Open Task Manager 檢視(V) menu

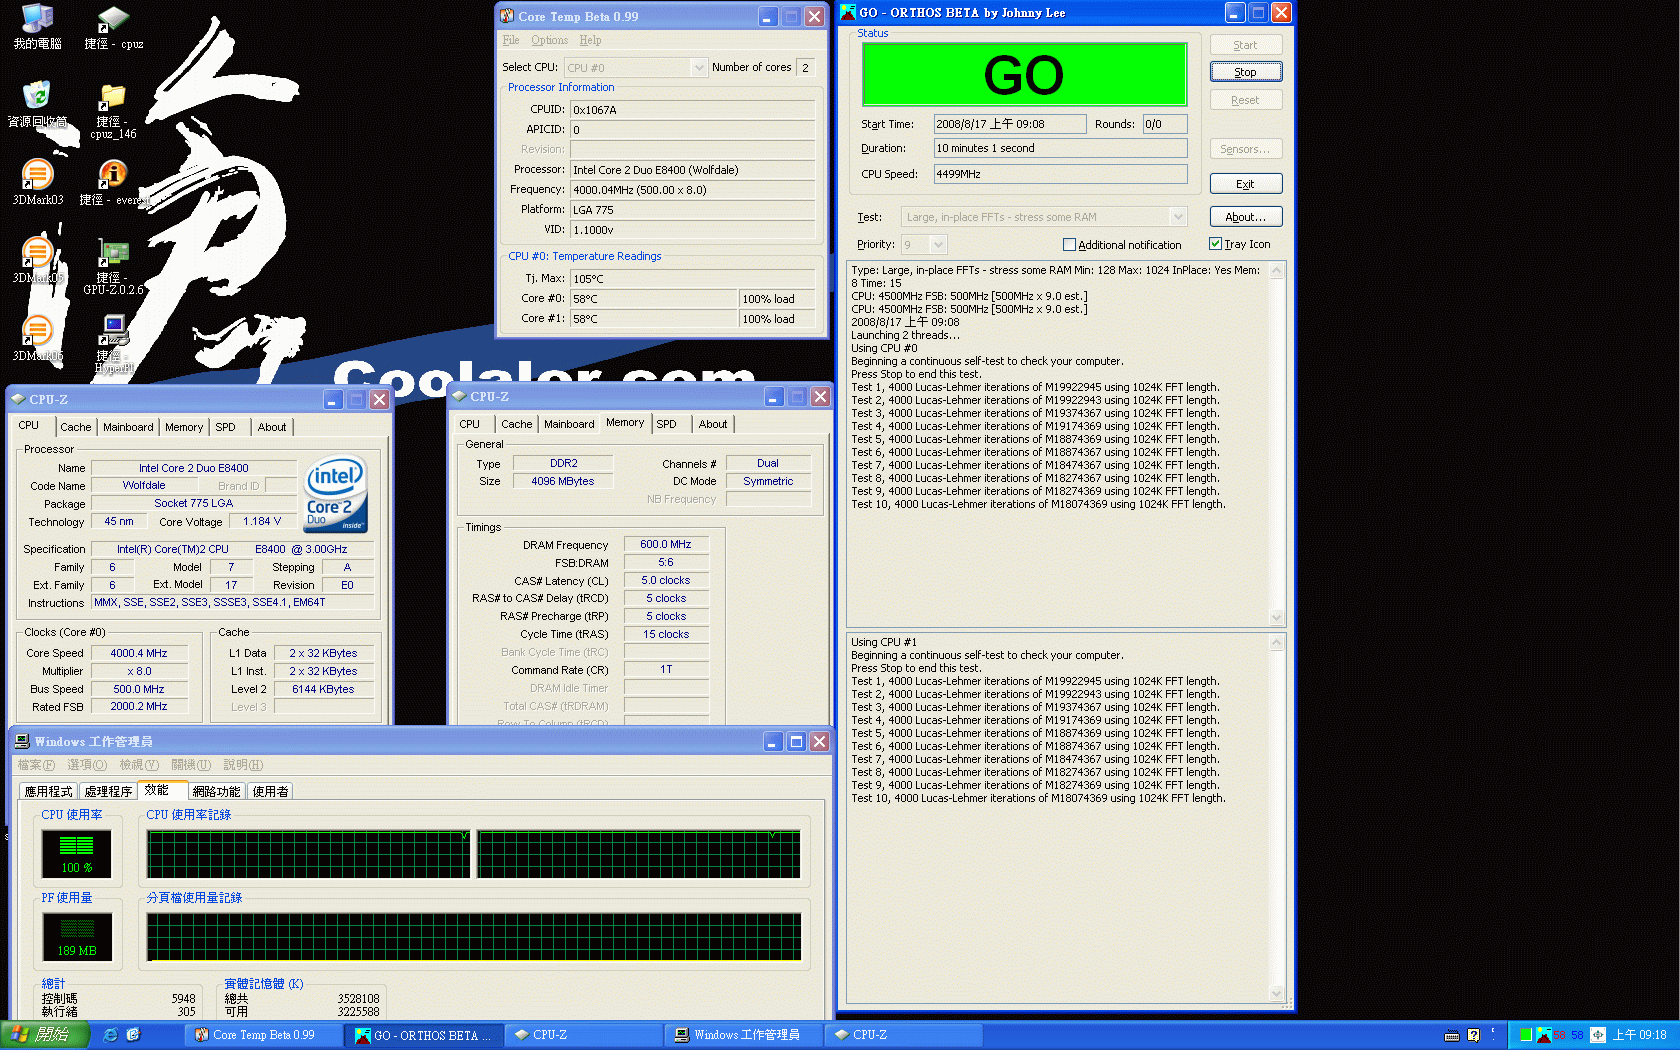pos(139,765)
